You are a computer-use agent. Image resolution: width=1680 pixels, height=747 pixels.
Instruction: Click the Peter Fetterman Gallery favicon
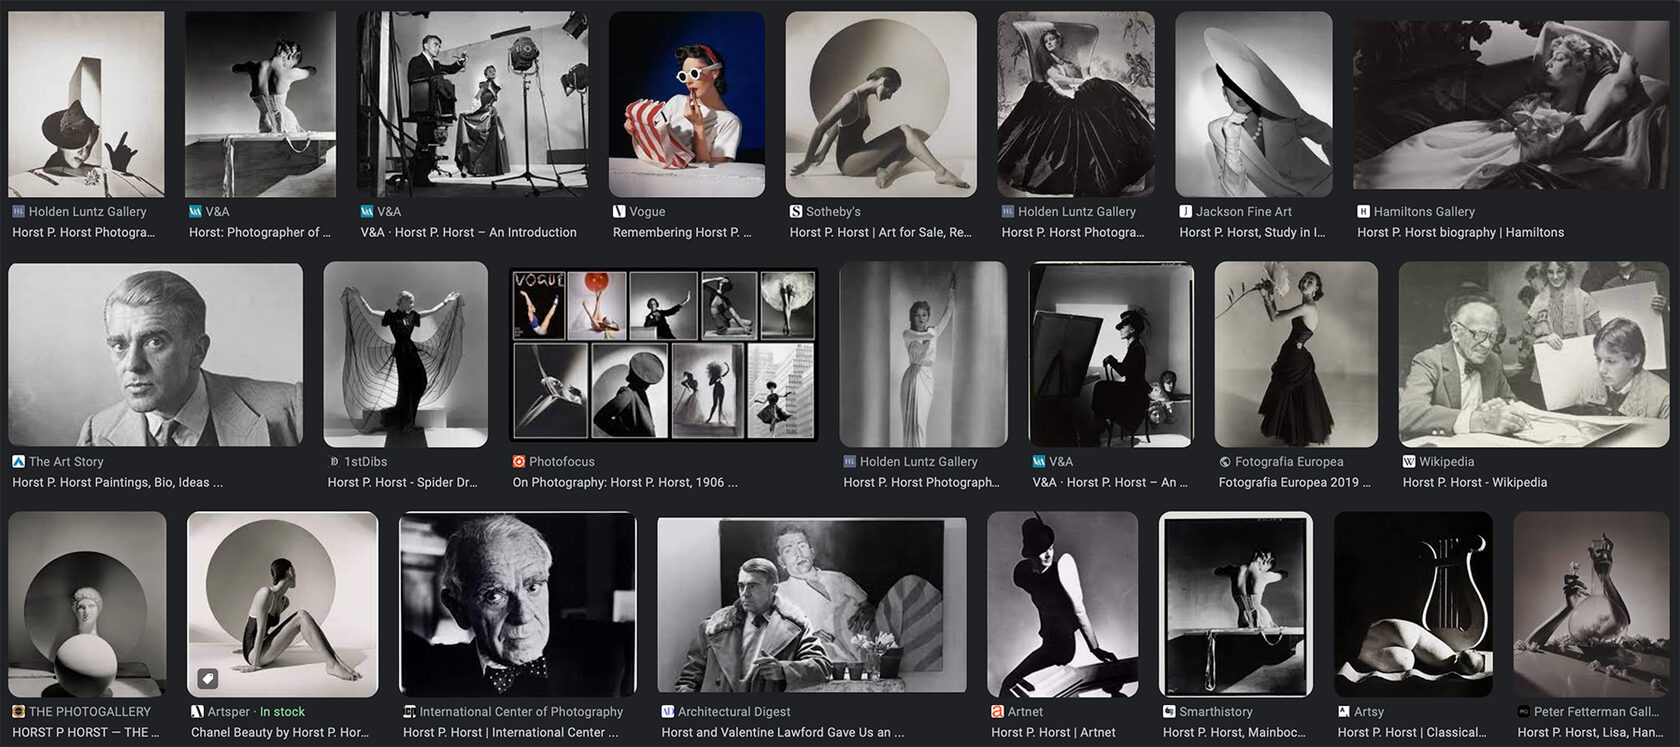click(x=1524, y=712)
